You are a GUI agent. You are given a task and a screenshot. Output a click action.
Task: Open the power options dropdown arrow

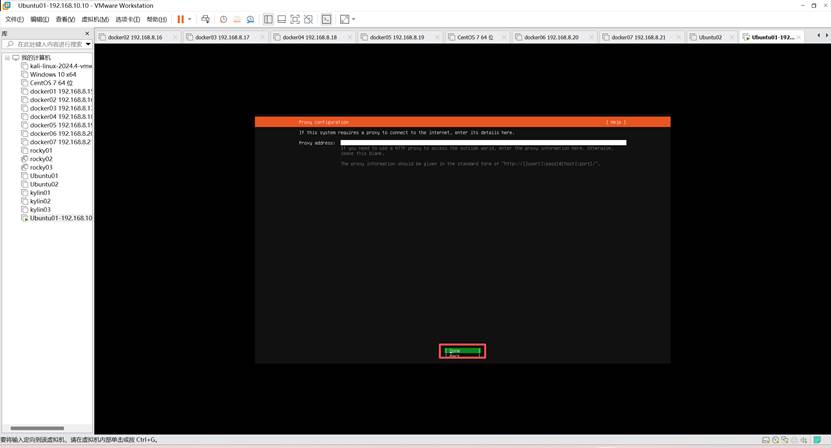[x=190, y=19]
